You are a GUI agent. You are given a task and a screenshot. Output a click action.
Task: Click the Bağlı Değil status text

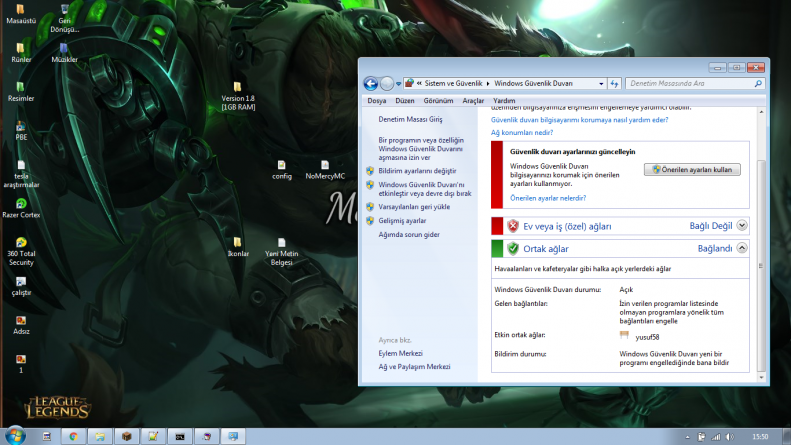pyautogui.click(x=711, y=226)
